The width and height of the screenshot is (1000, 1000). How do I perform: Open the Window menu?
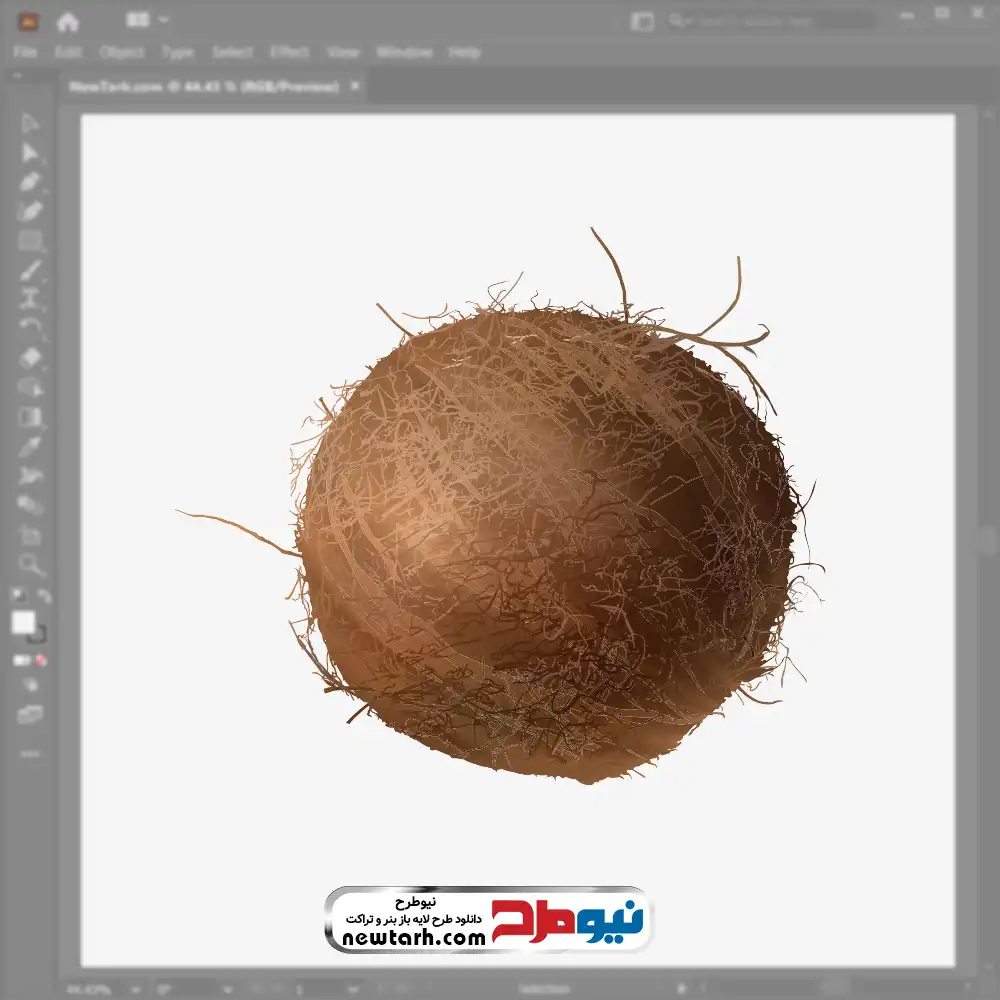[404, 52]
